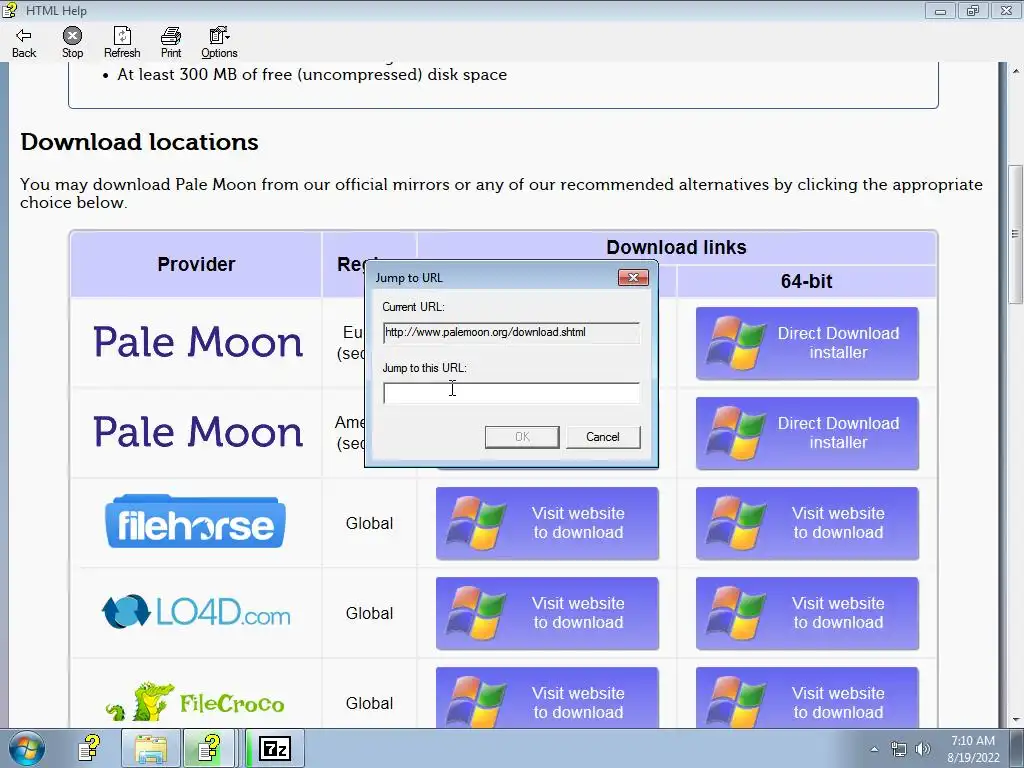The height and width of the screenshot is (768, 1024).
Task: Visit FileHorse website for 64-bit download
Action: pos(807,523)
